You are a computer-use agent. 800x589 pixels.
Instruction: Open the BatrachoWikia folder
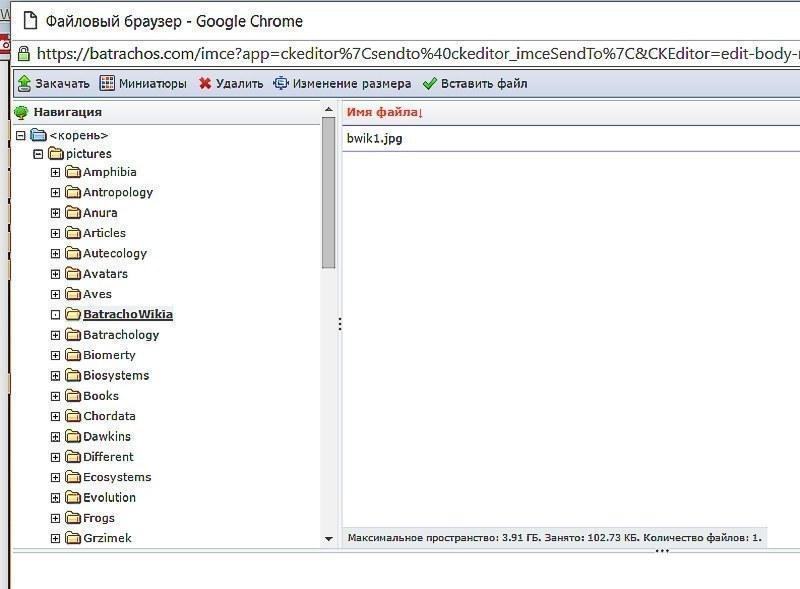tap(128, 314)
